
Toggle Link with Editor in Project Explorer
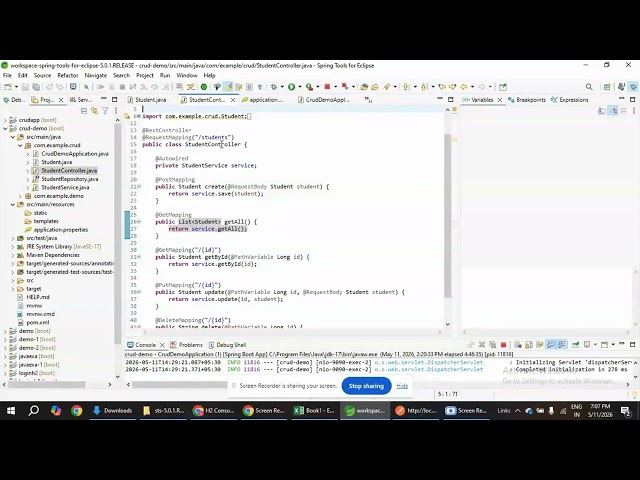(95, 111)
